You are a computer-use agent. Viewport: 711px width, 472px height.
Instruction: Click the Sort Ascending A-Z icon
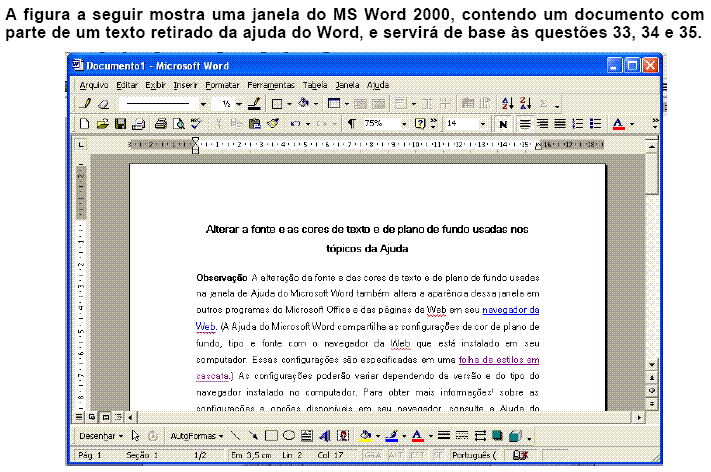[508, 104]
